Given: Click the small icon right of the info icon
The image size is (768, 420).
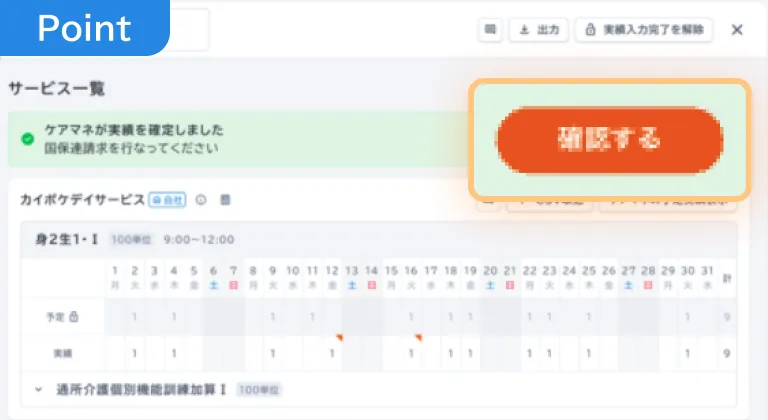Looking at the screenshot, I should point(225,200).
